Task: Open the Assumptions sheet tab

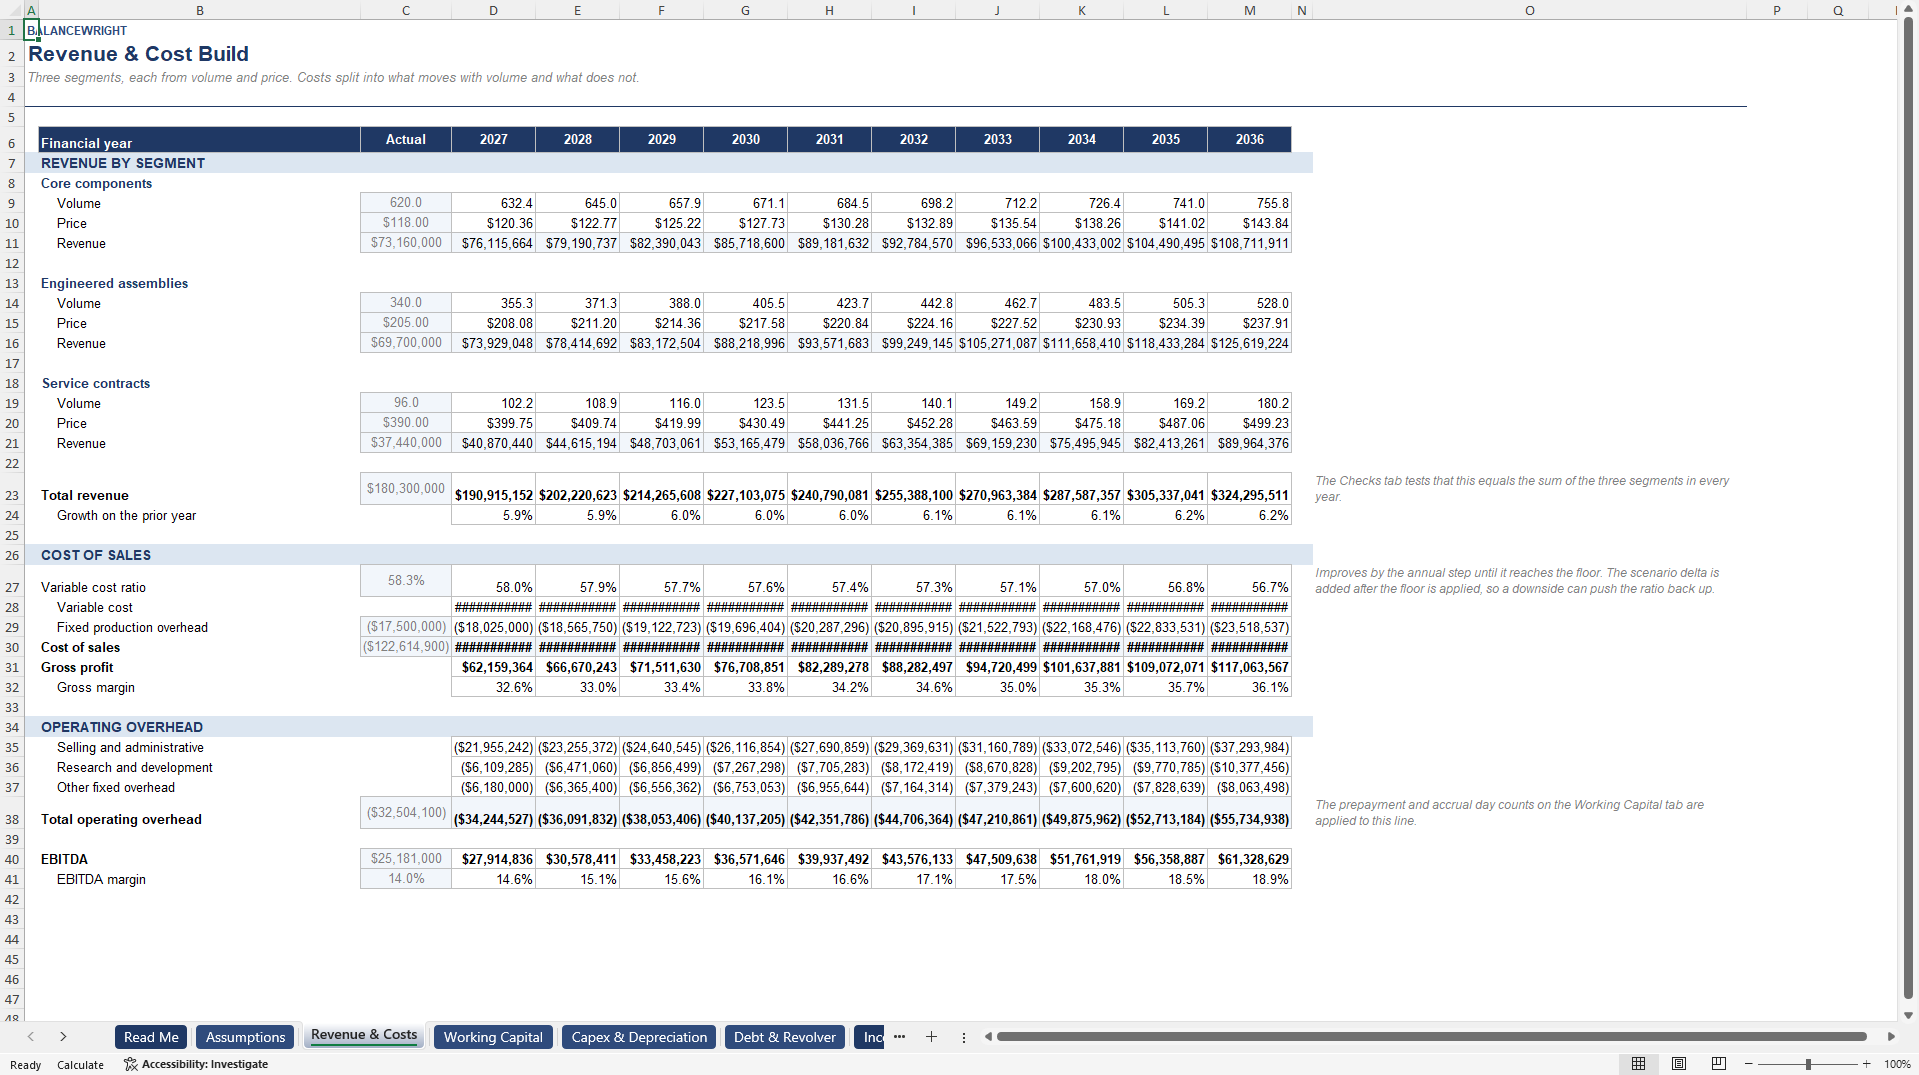Action: (245, 1037)
